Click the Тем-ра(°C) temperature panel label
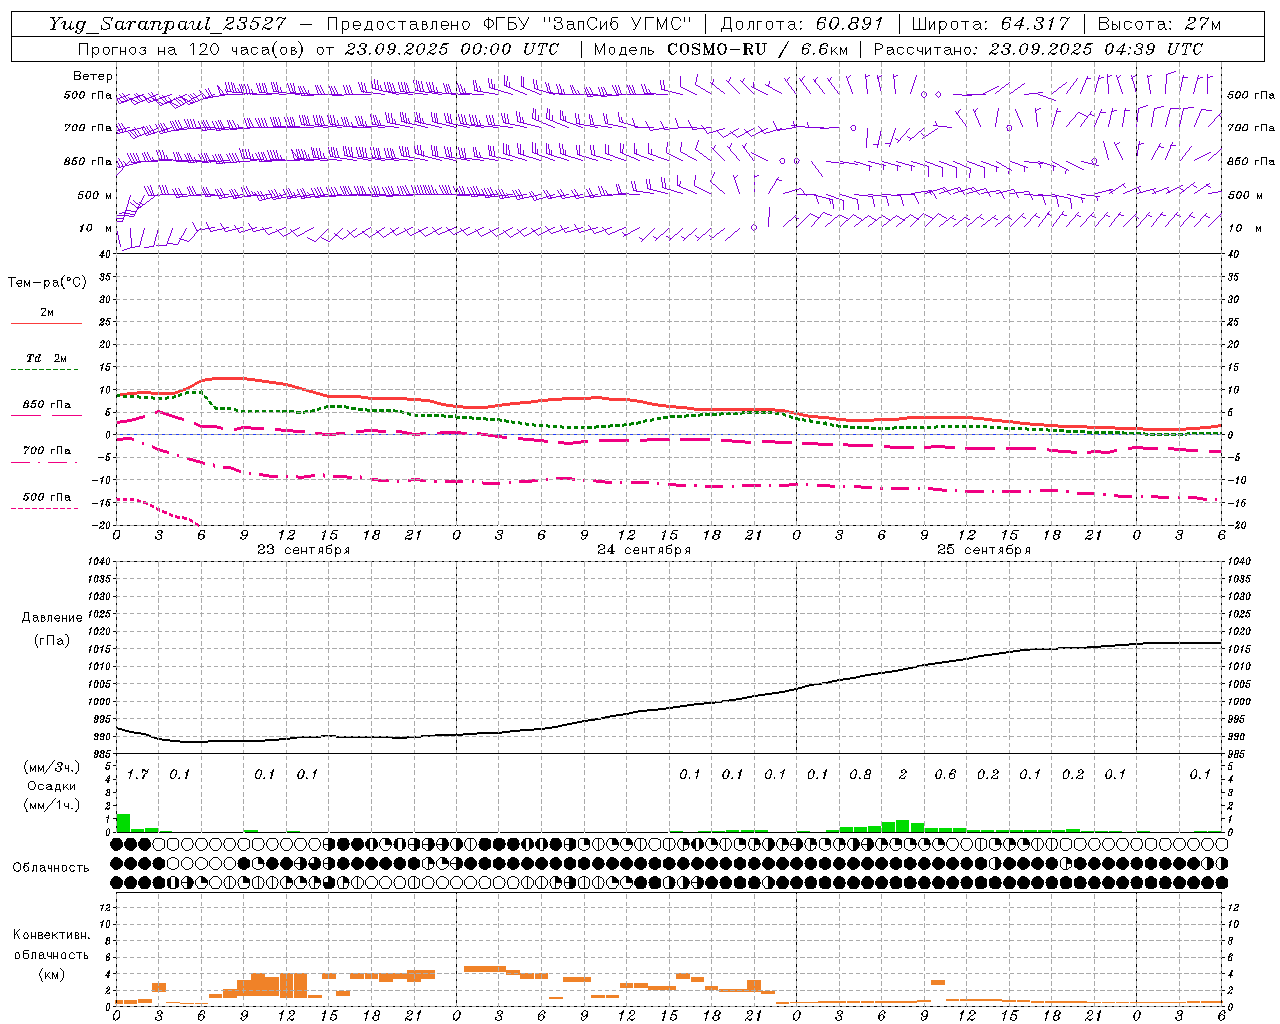 (47, 283)
